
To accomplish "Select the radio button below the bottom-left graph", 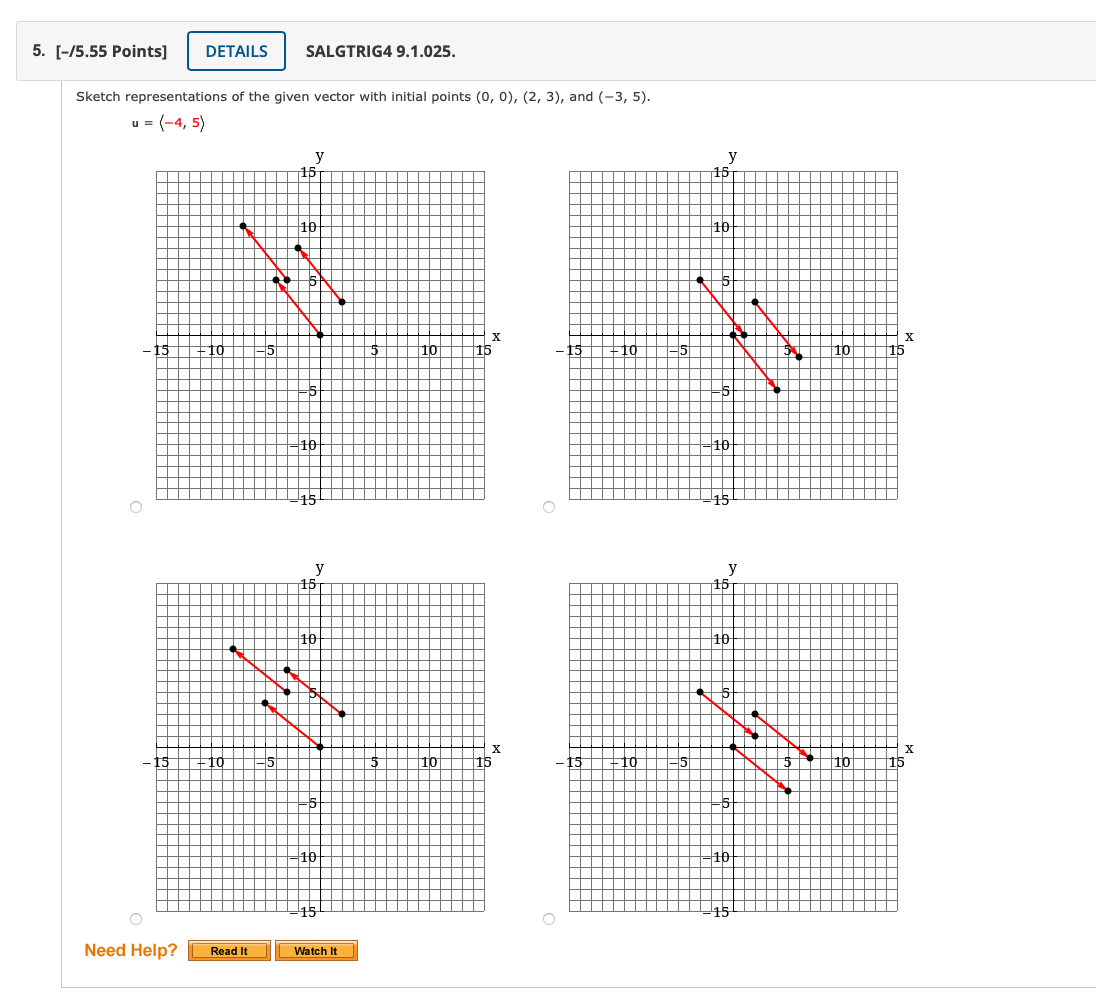I will (135, 919).
